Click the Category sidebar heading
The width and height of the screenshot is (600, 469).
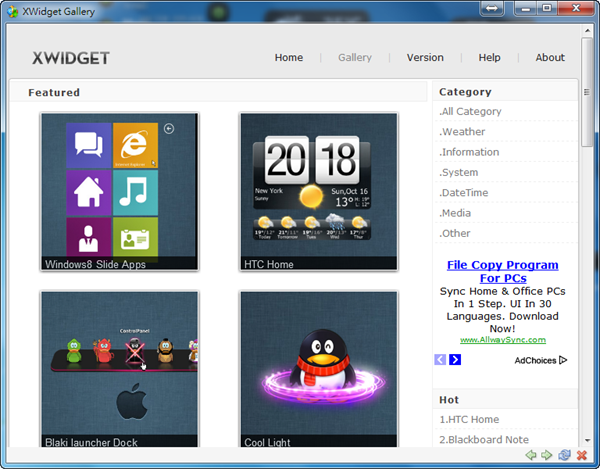(x=465, y=92)
